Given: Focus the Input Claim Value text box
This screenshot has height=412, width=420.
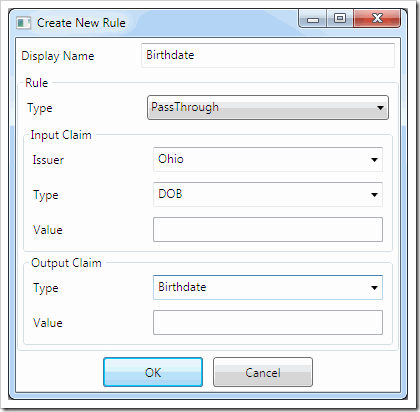Looking at the screenshot, I should pyautogui.click(x=268, y=229).
